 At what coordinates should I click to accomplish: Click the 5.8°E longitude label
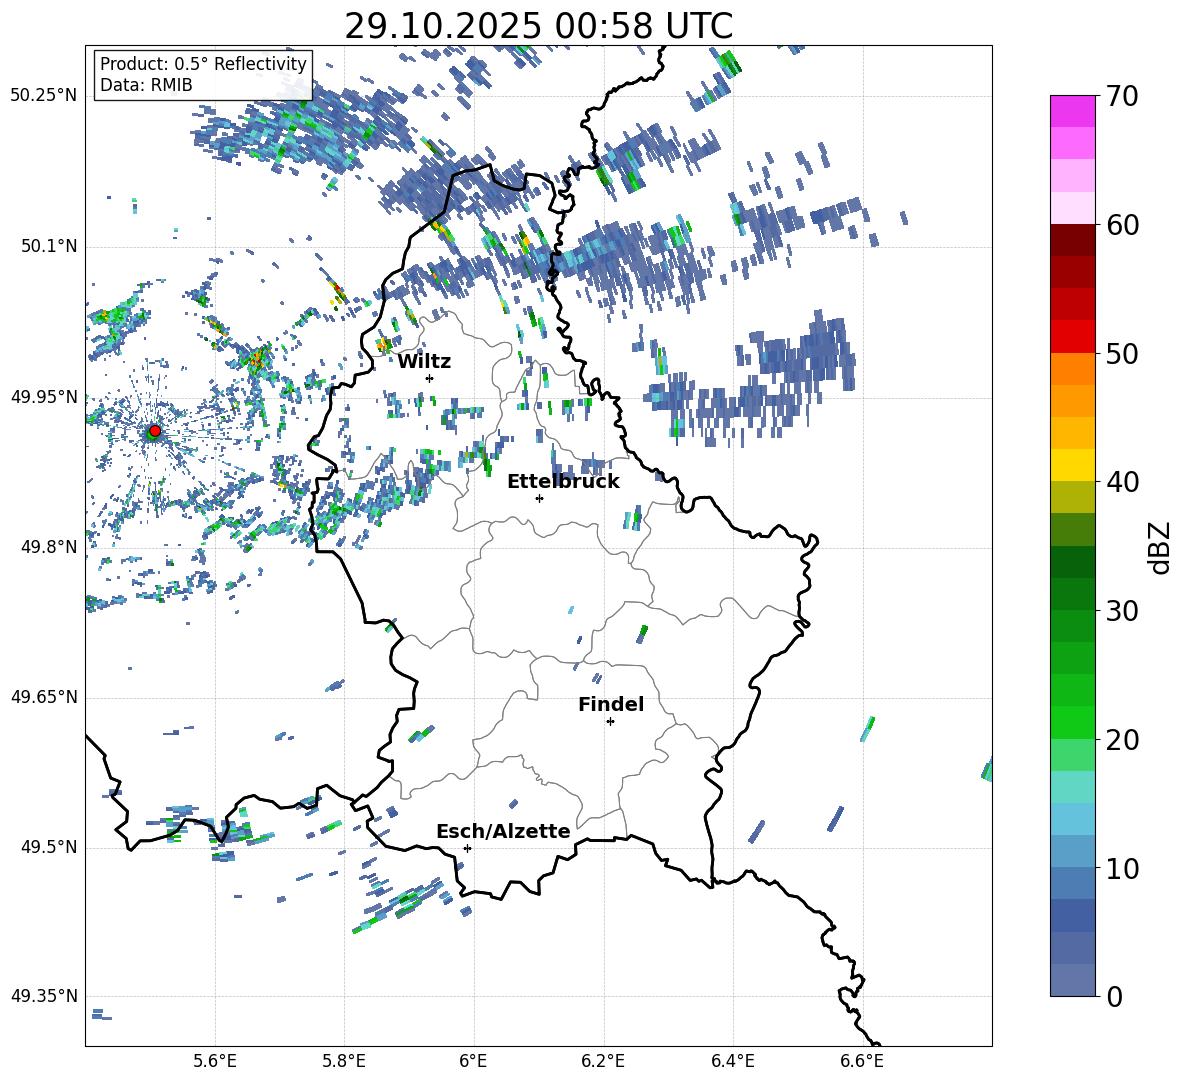tap(344, 1061)
